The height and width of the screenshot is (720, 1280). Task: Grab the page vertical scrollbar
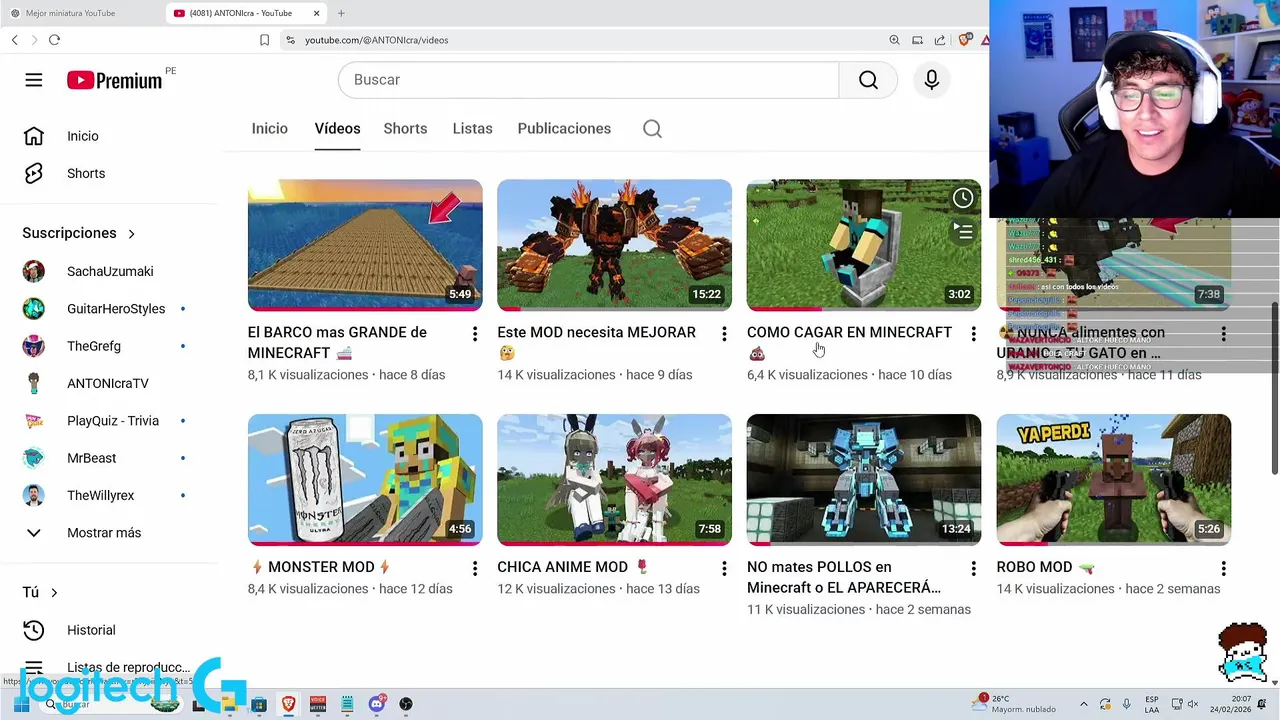click(1274, 388)
